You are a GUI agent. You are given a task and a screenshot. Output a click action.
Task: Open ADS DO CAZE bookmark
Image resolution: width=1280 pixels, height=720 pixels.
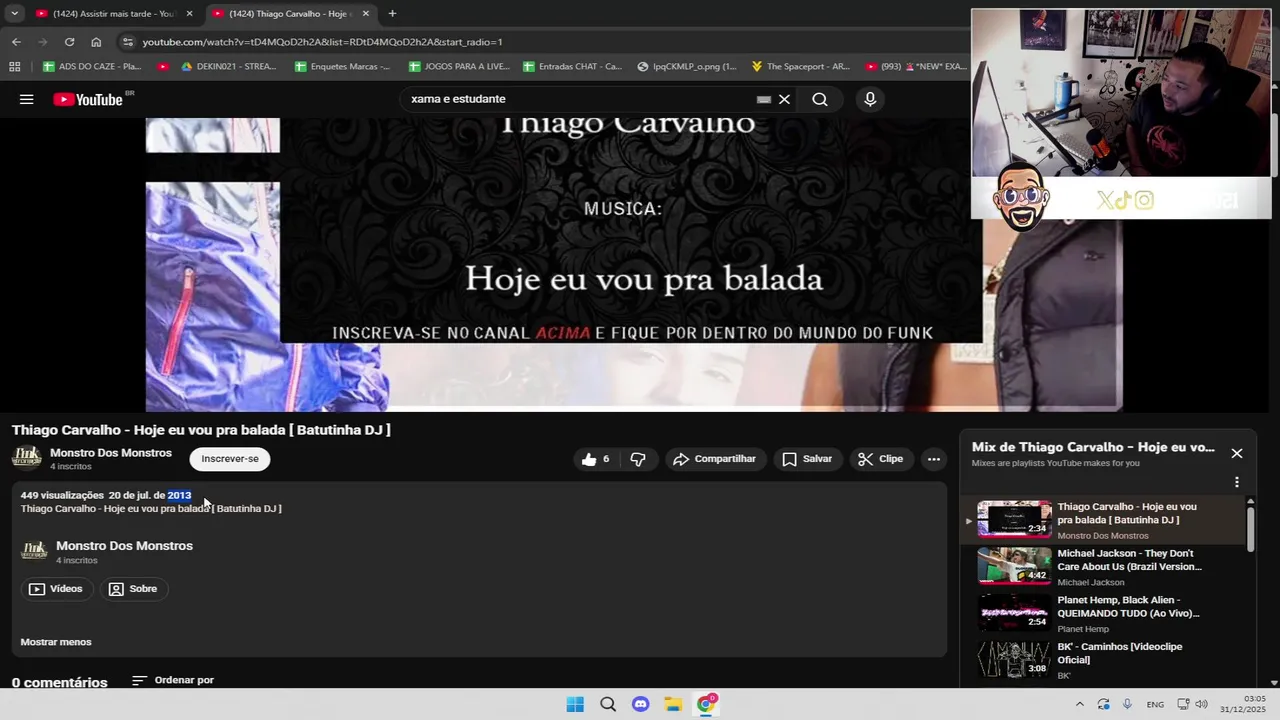pos(92,67)
